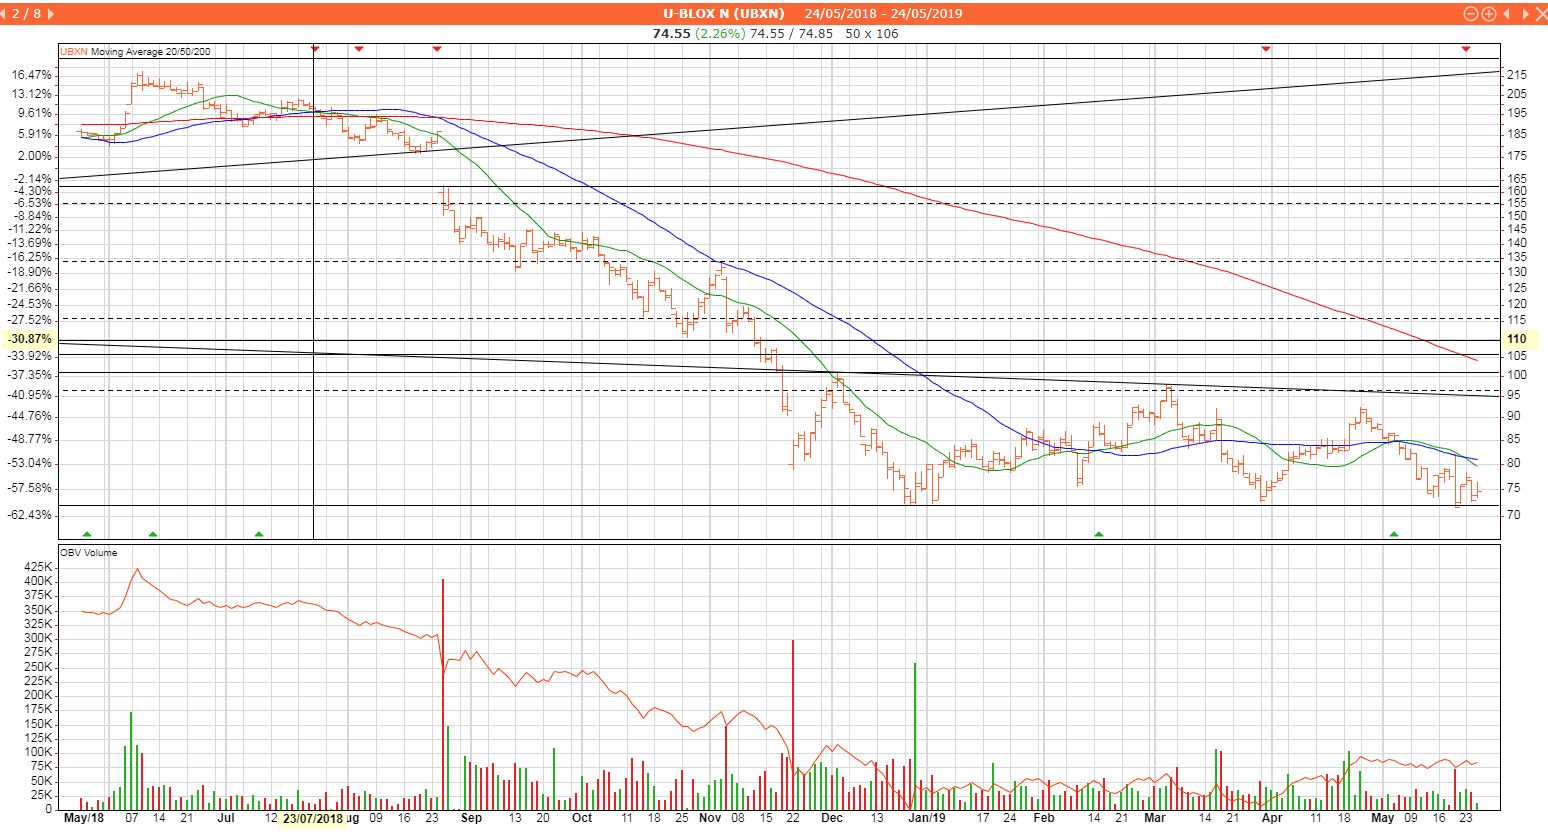
Task: Click the May/18 date axis label
Action: pos(83,818)
